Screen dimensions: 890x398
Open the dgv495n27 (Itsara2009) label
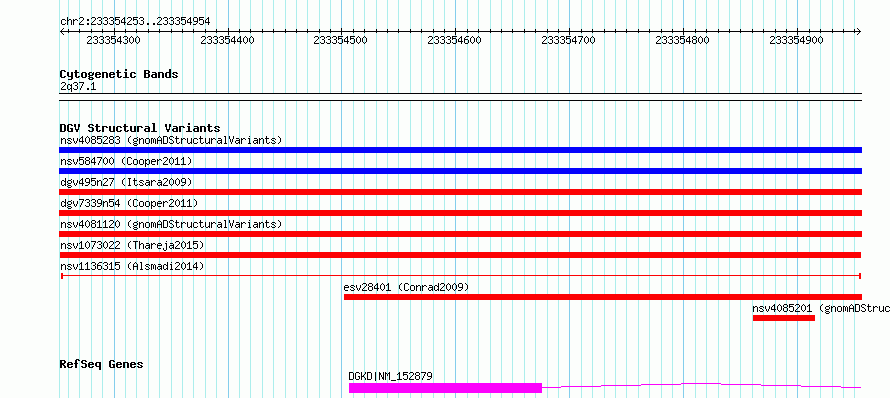(x=126, y=182)
